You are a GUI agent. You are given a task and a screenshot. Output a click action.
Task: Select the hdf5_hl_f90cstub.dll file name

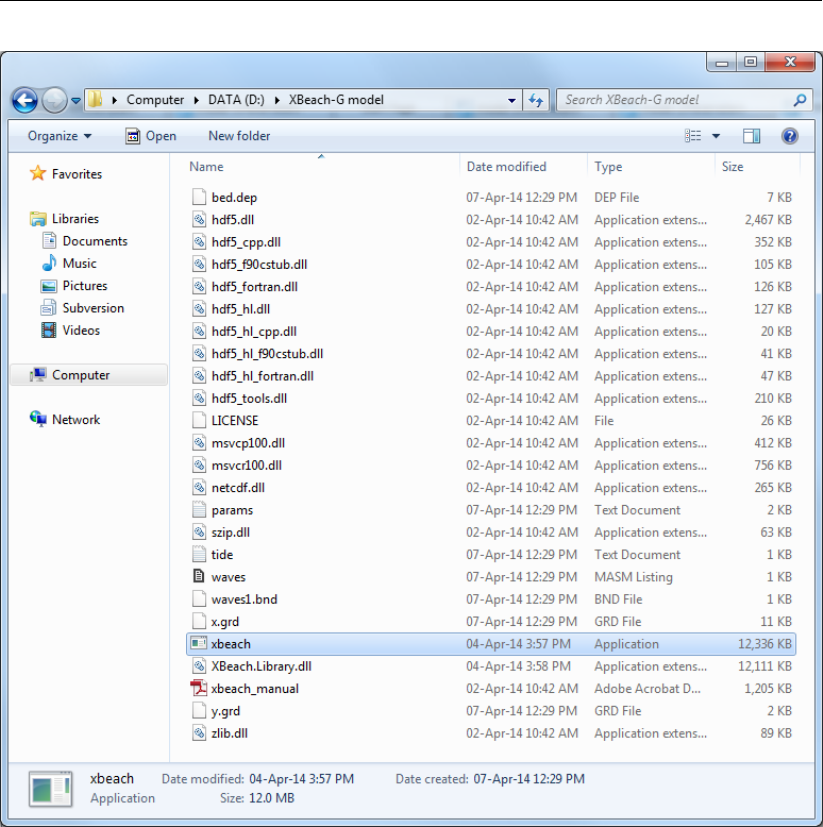[x=267, y=354]
